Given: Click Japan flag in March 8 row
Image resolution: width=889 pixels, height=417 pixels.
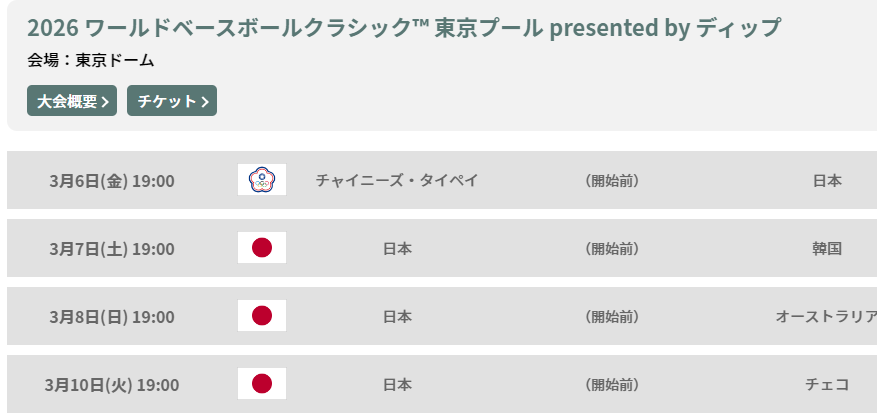Looking at the screenshot, I should 262,315.
